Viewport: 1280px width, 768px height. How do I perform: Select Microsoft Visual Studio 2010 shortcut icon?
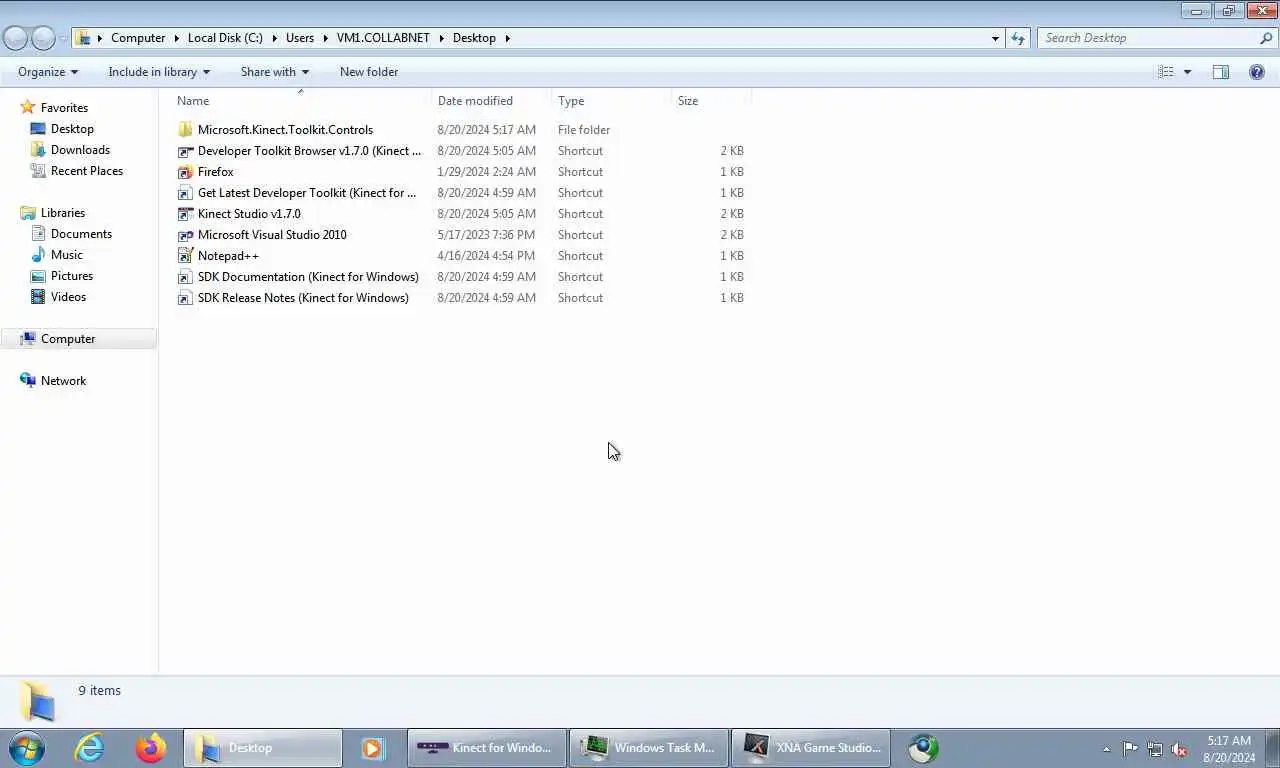185,235
